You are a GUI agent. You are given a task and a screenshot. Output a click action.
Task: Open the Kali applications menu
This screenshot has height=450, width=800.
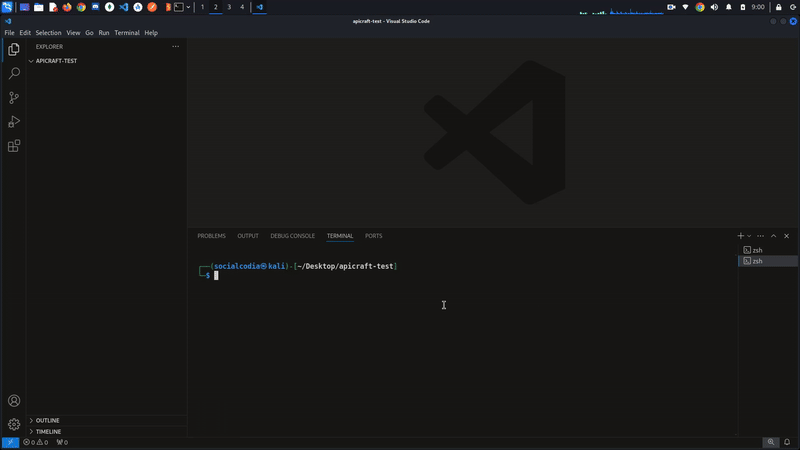pos(7,7)
